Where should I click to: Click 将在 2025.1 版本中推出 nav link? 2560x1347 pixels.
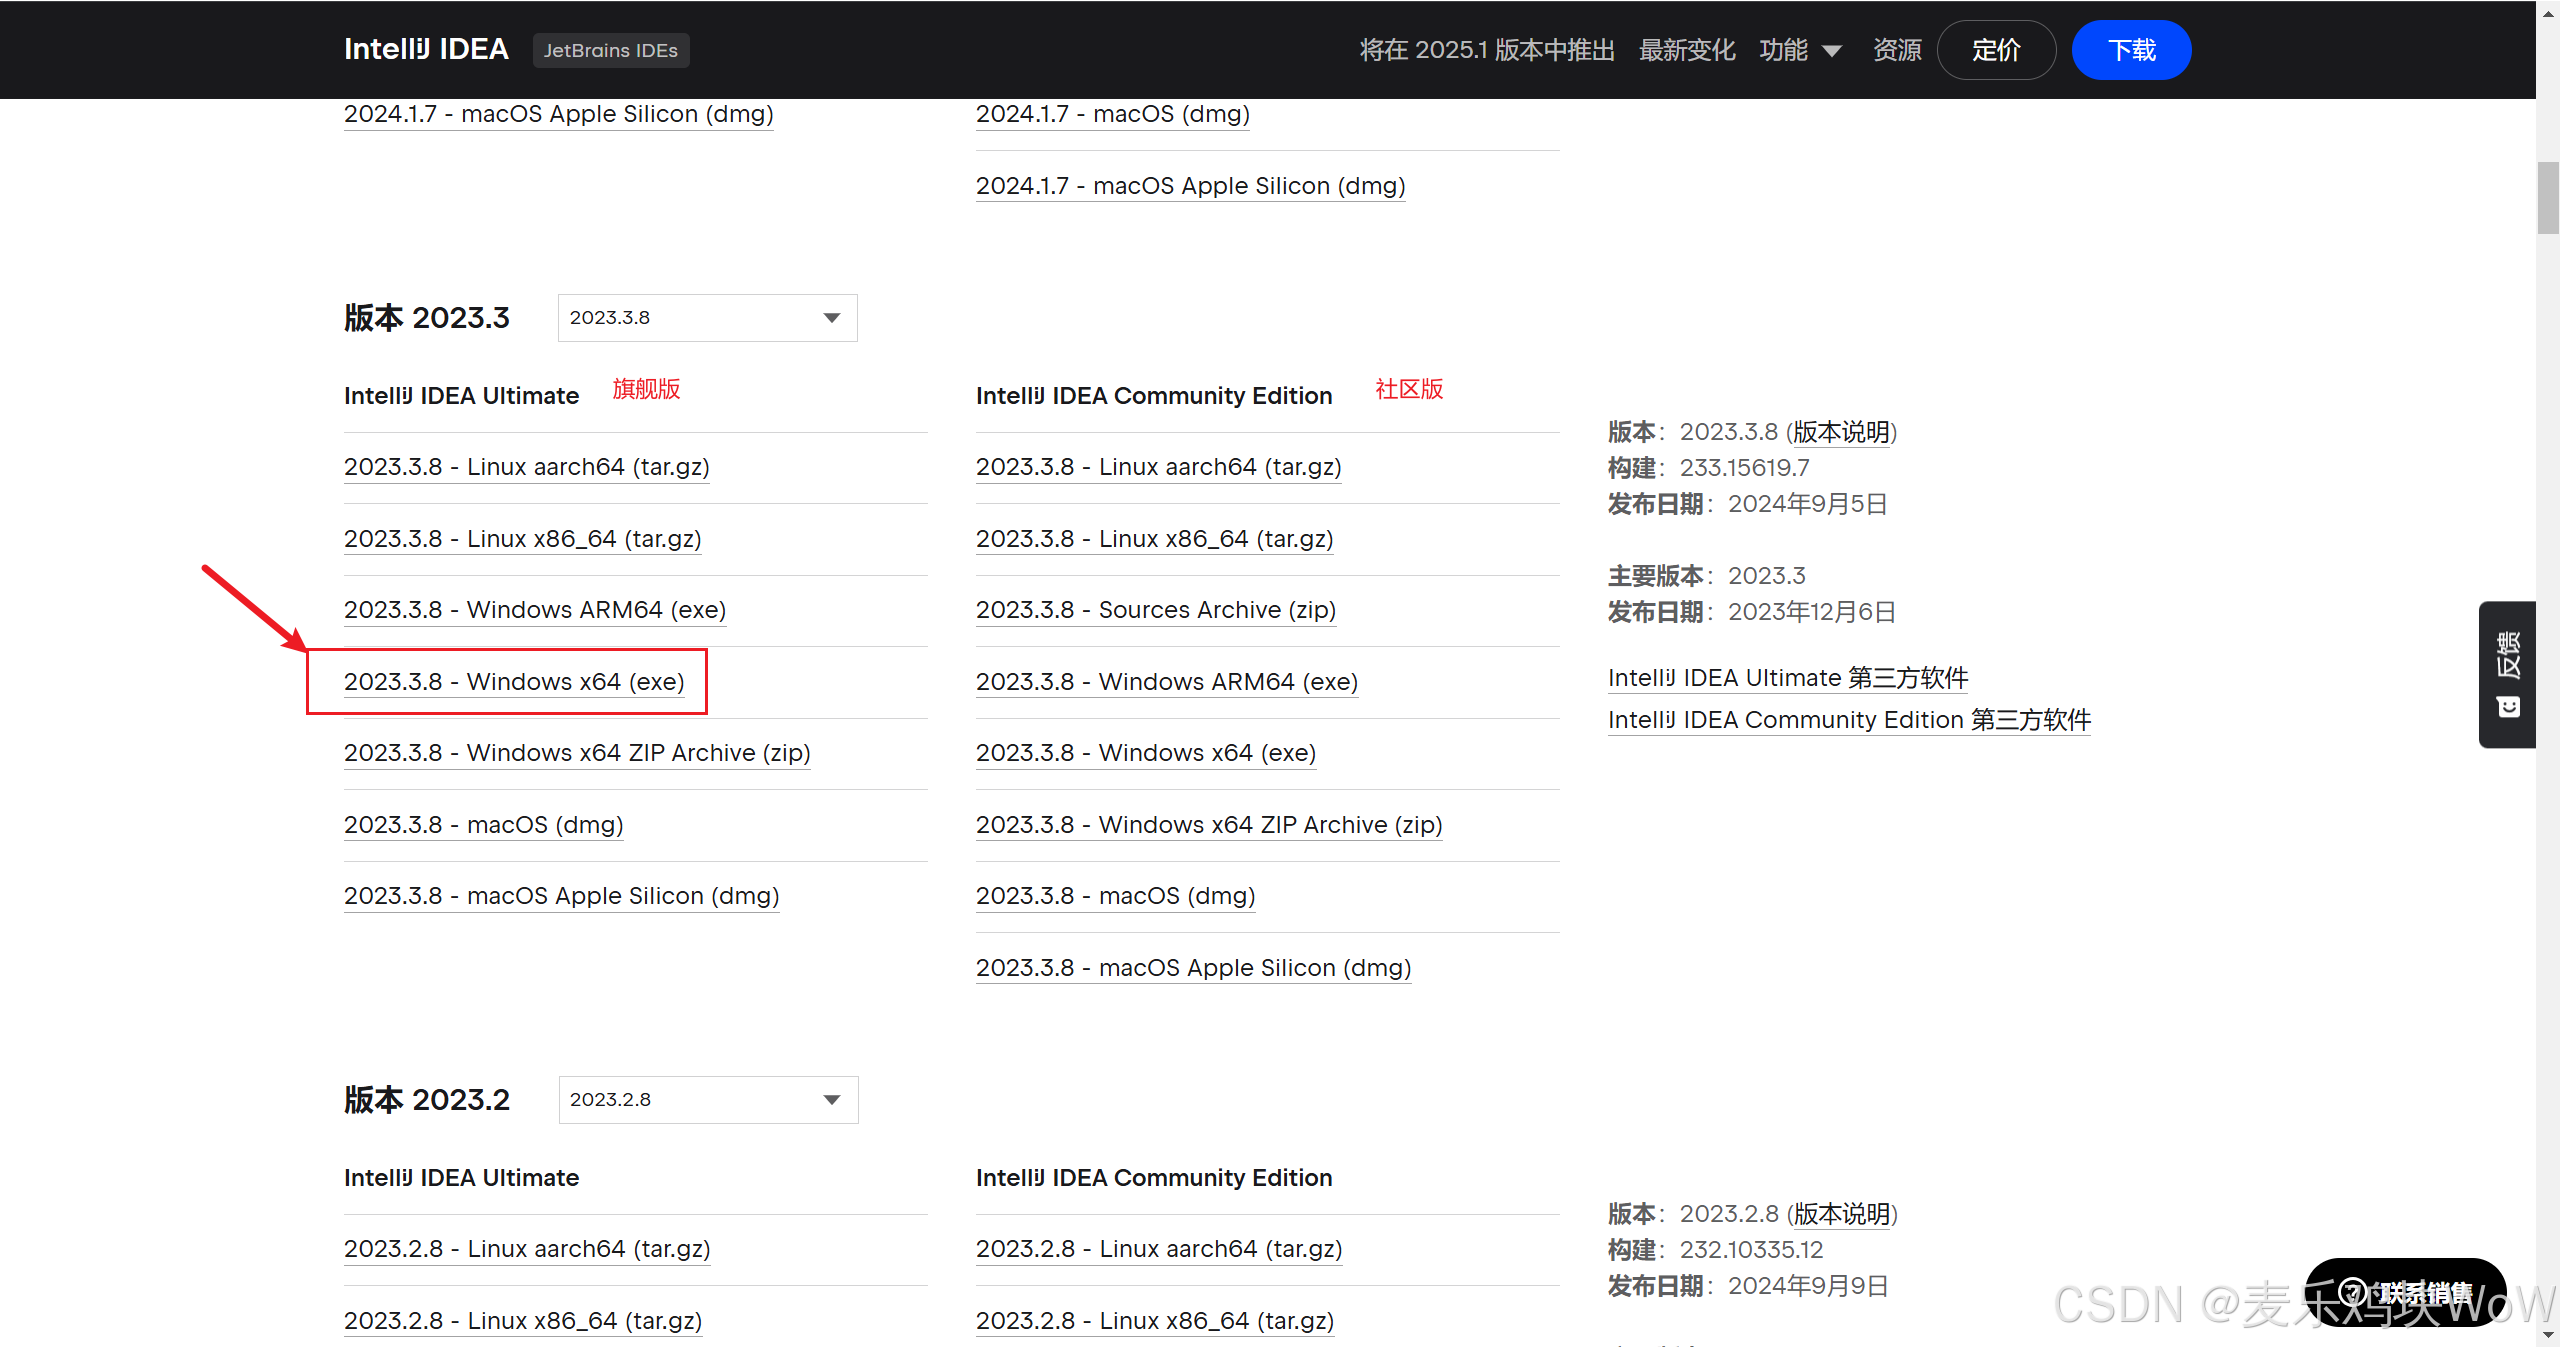[x=1487, y=50]
